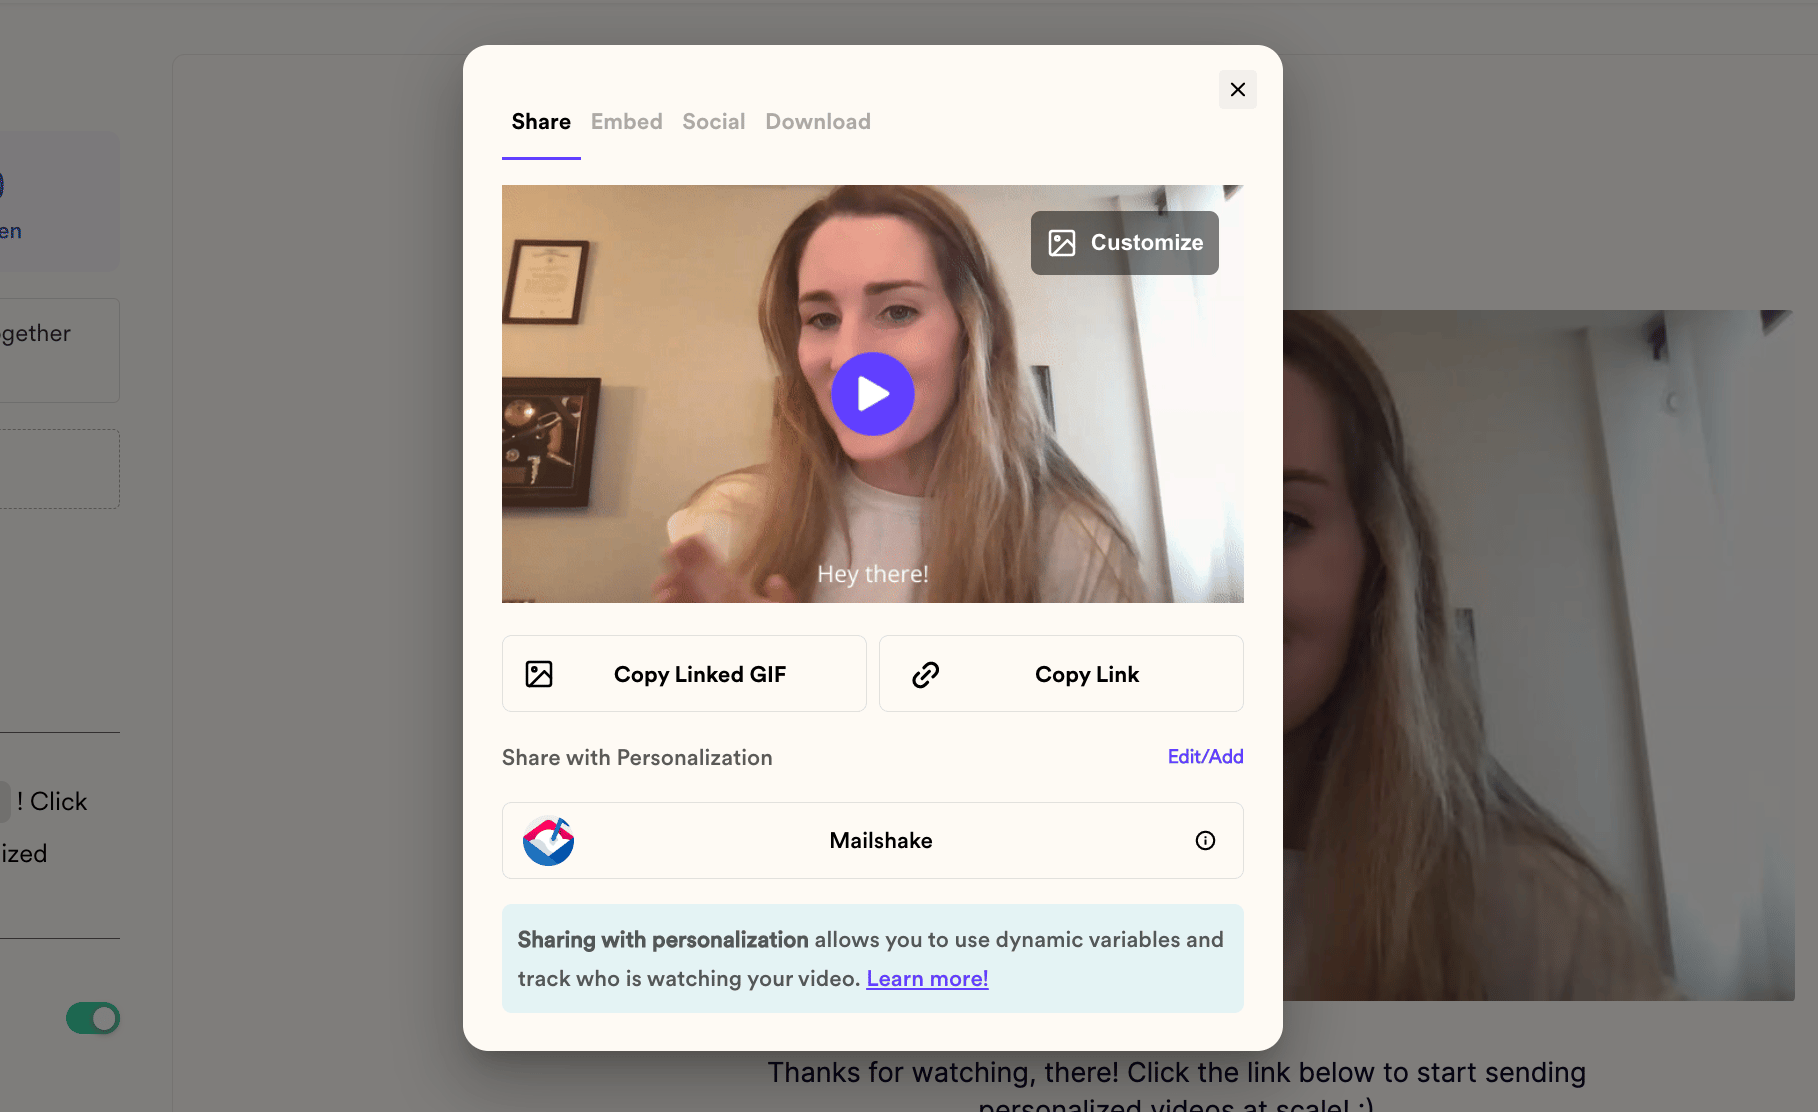1818x1112 pixels.
Task: Click the Copy Link button
Action: pos(1061,674)
